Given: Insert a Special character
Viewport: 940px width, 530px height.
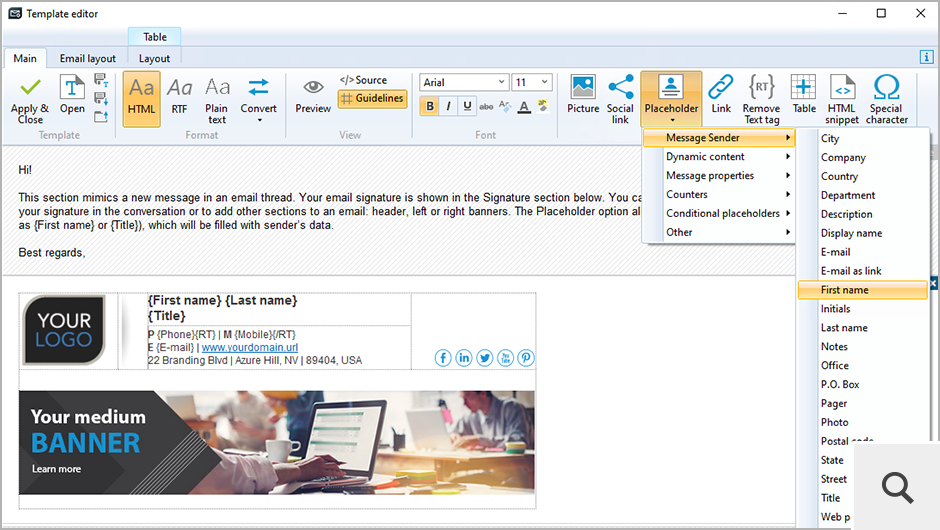Looking at the screenshot, I should point(887,100).
